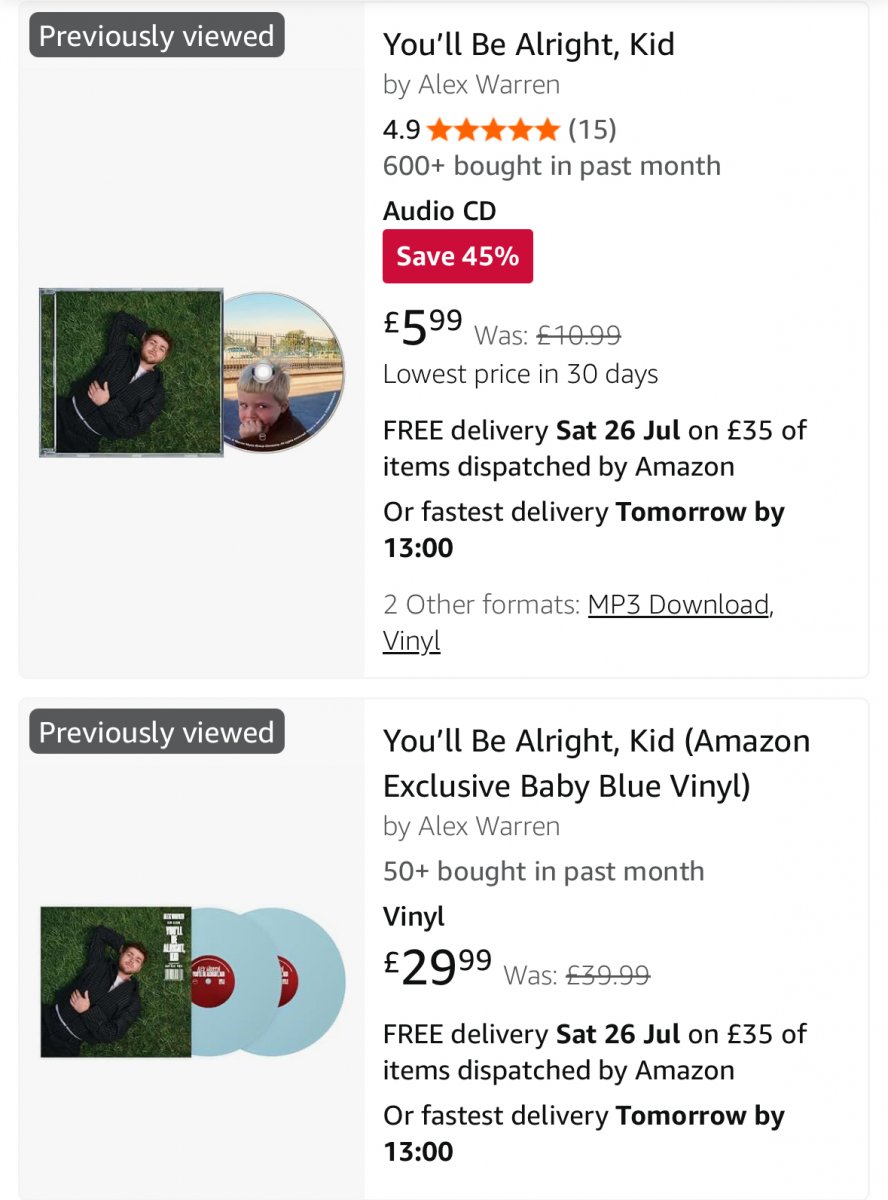Click the second Previously viewed label
This screenshot has width=888, height=1200.
point(157,732)
